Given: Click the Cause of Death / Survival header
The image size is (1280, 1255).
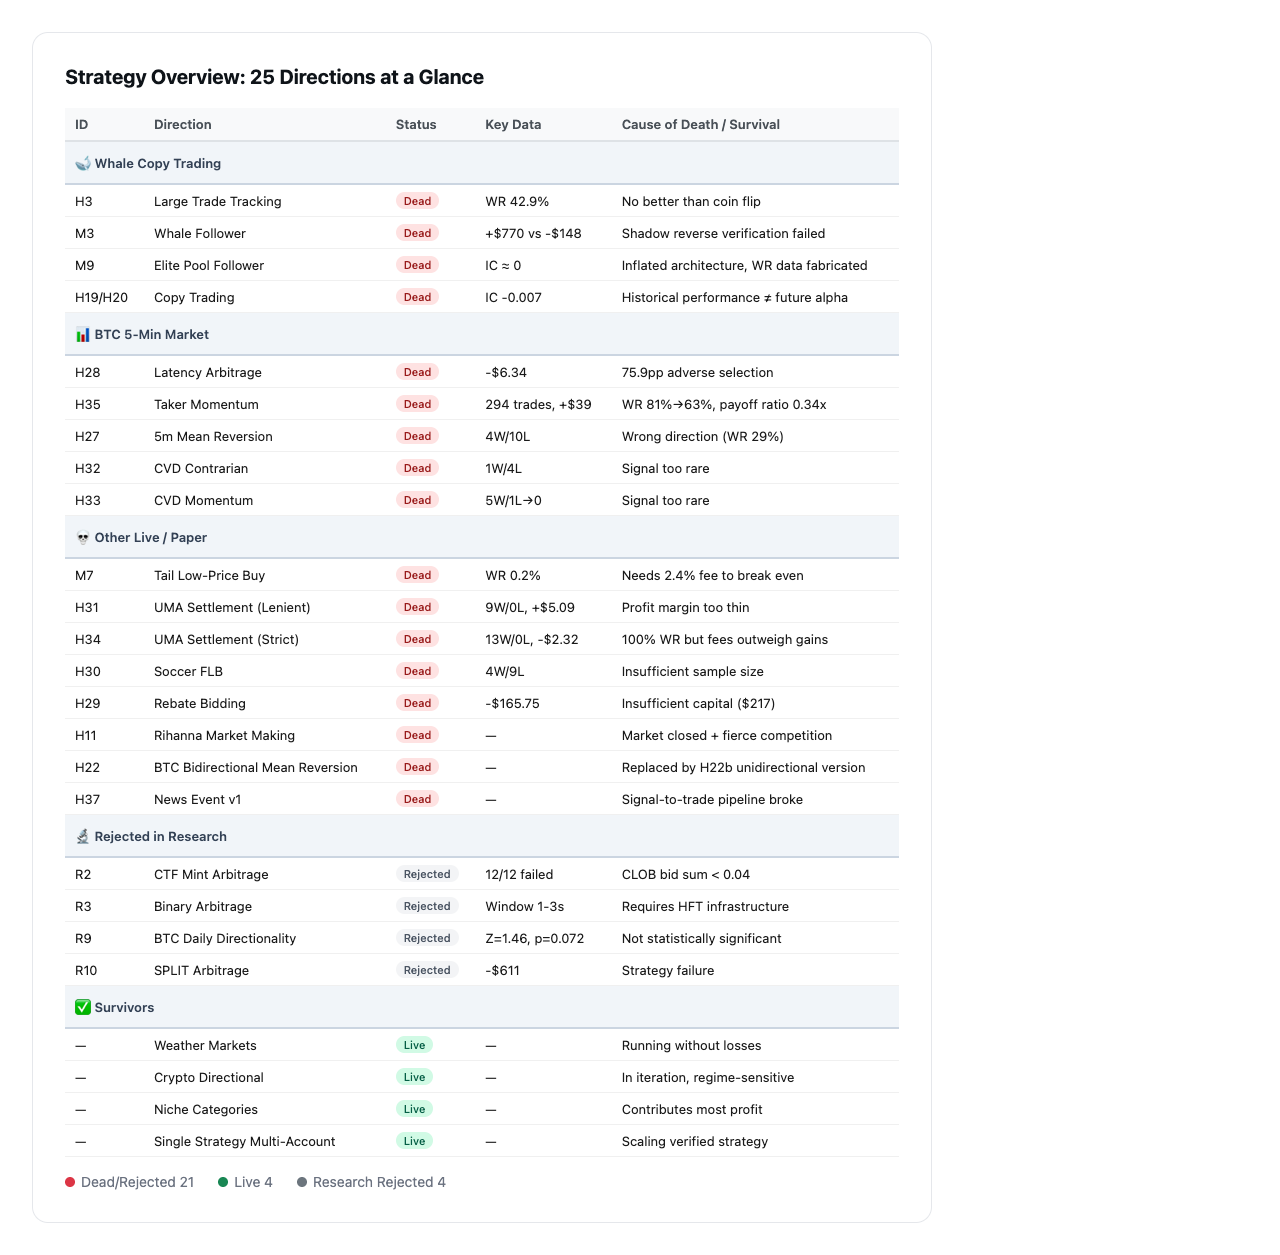Looking at the screenshot, I should coord(700,124).
